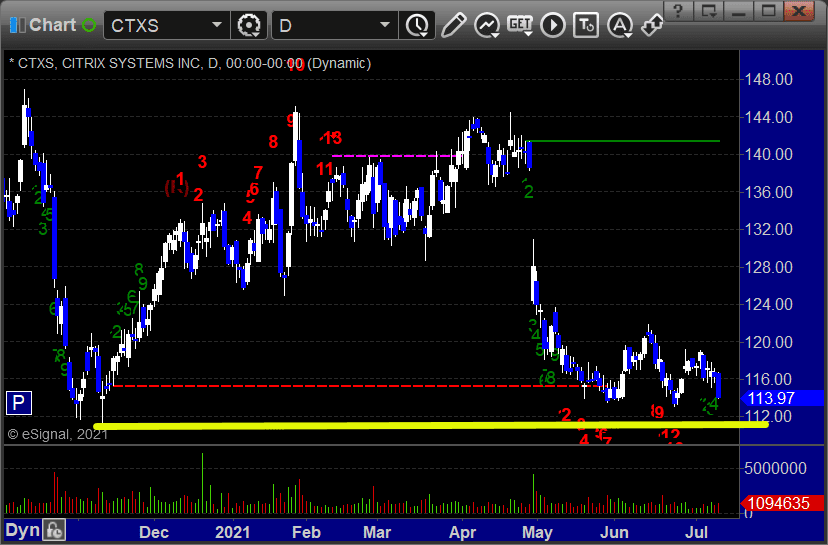Open the symbol settings gear menu
Image resolution: width=828 pixels, height=545 pixels.
249,25
